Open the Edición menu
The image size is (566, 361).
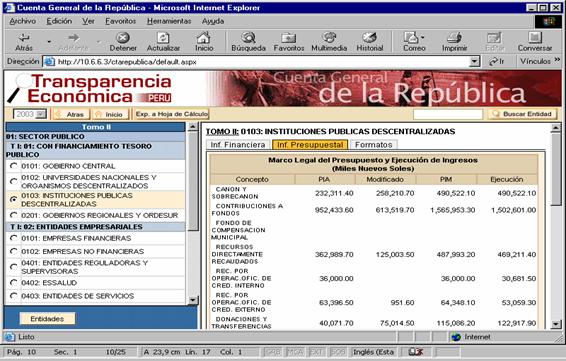tap(59, 21)
